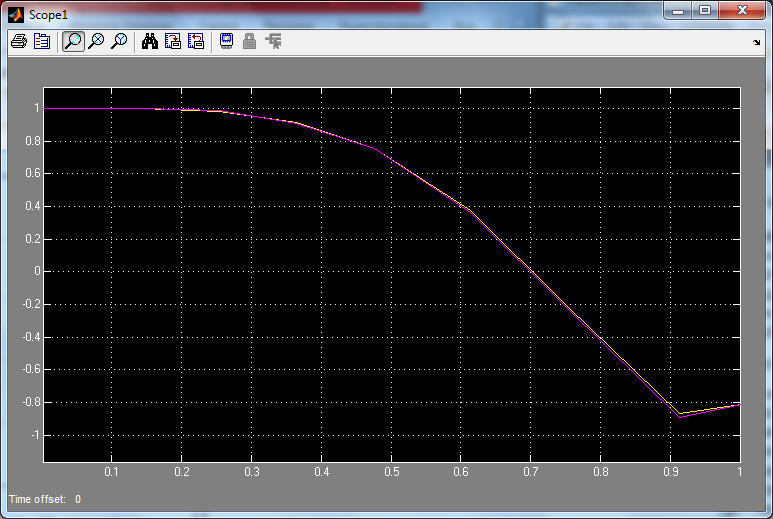Image resolution: width=773 pixels, height=519 pixels.
Task: Autoscale the plot with the binoculars icon
Action: pyautogui.click(x=150, y=41)
